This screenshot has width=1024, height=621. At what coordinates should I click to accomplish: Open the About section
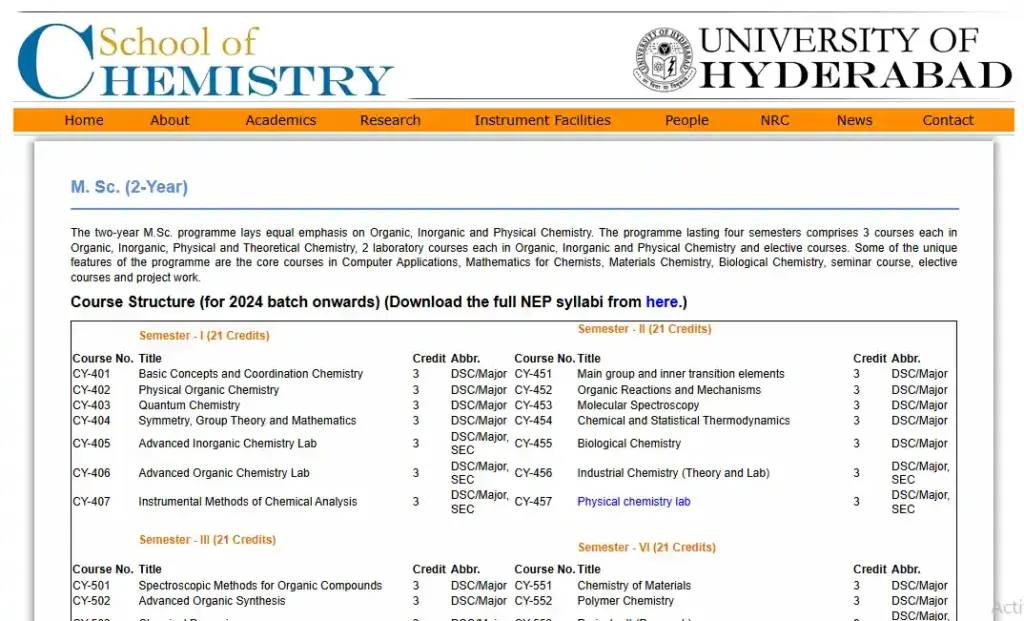(x=168, y=120)
